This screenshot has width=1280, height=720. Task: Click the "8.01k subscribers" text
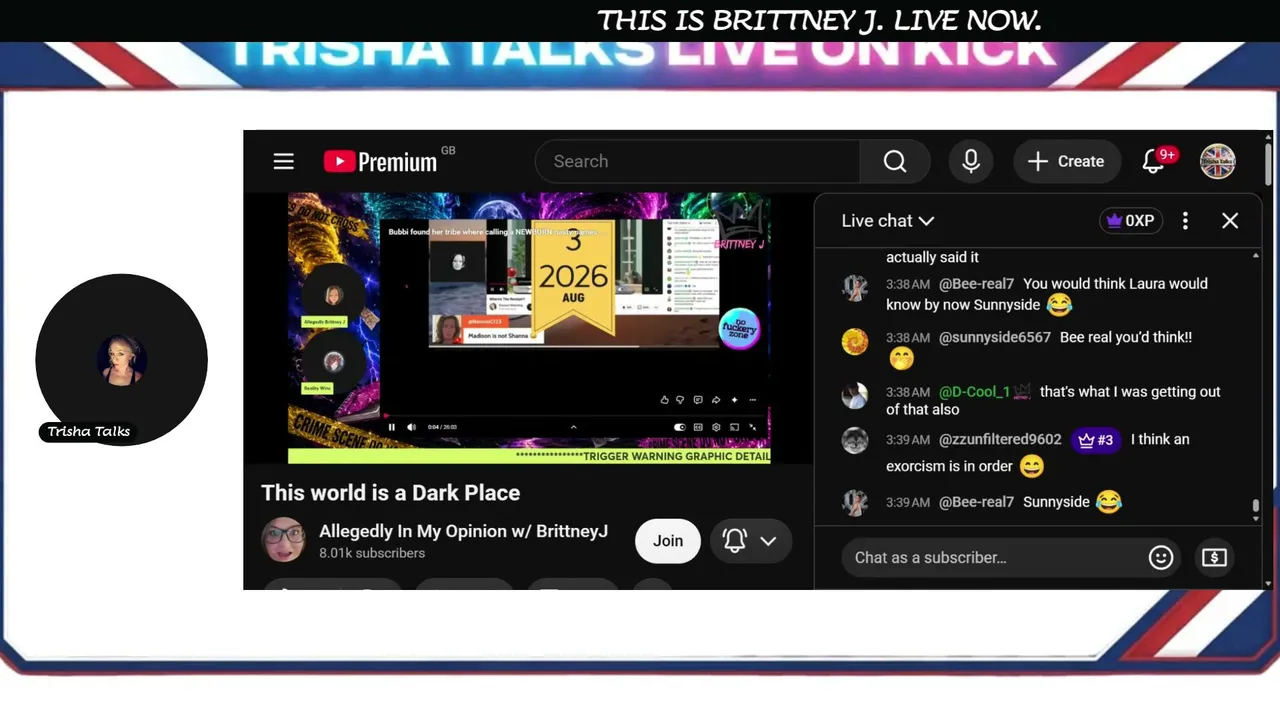372,553
